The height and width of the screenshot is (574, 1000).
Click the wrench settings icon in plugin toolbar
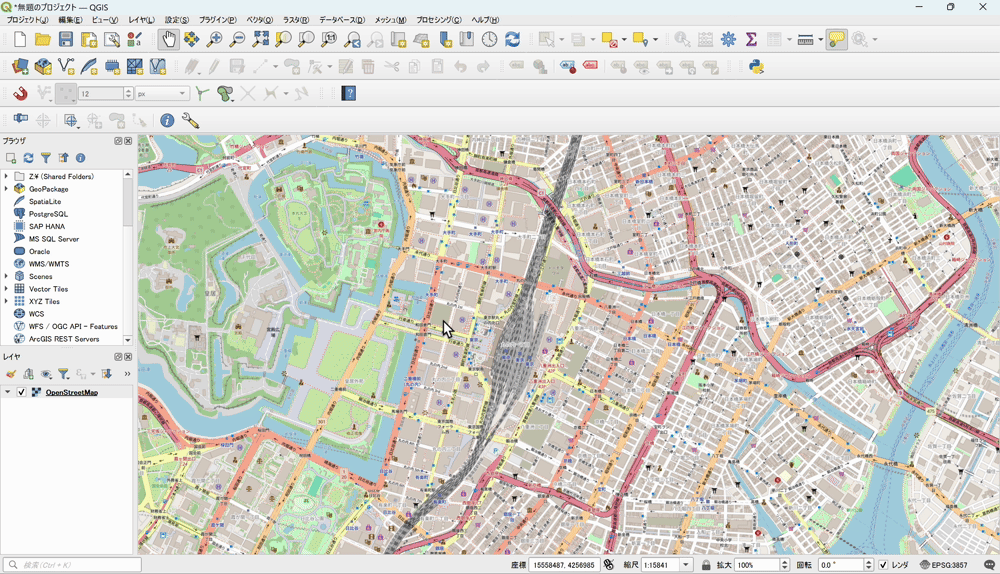(190, 121)
